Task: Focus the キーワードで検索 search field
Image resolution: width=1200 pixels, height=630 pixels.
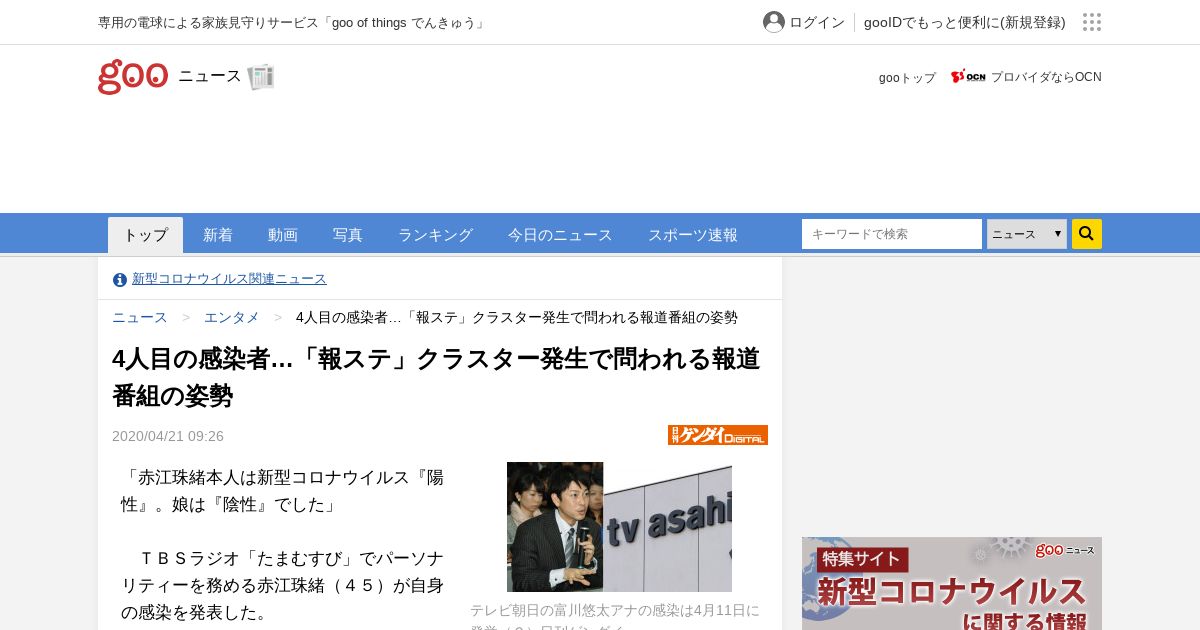Action: click(x=892, y=234)
